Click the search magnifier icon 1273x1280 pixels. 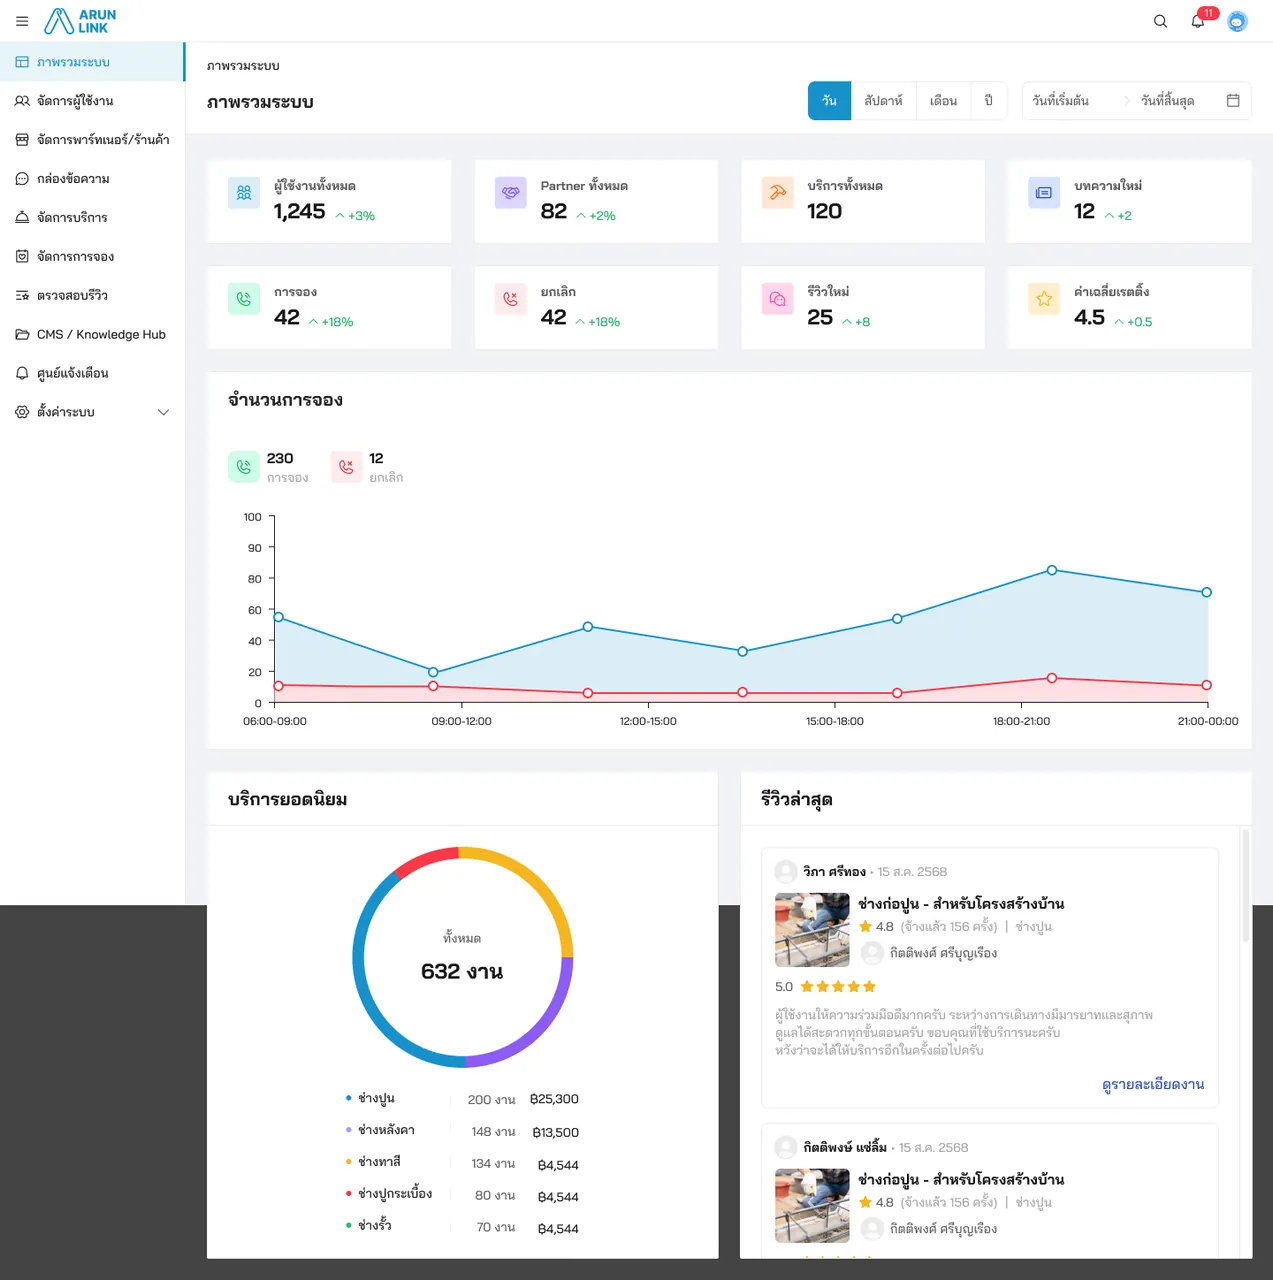tap(1160, 21)
